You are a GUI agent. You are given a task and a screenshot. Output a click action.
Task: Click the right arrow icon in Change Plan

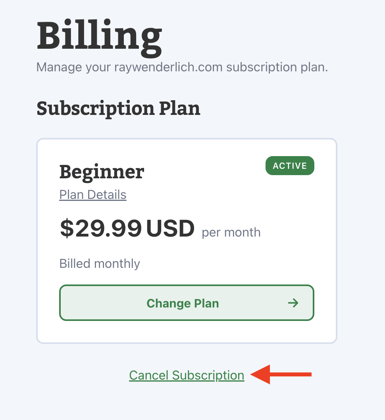293,303
